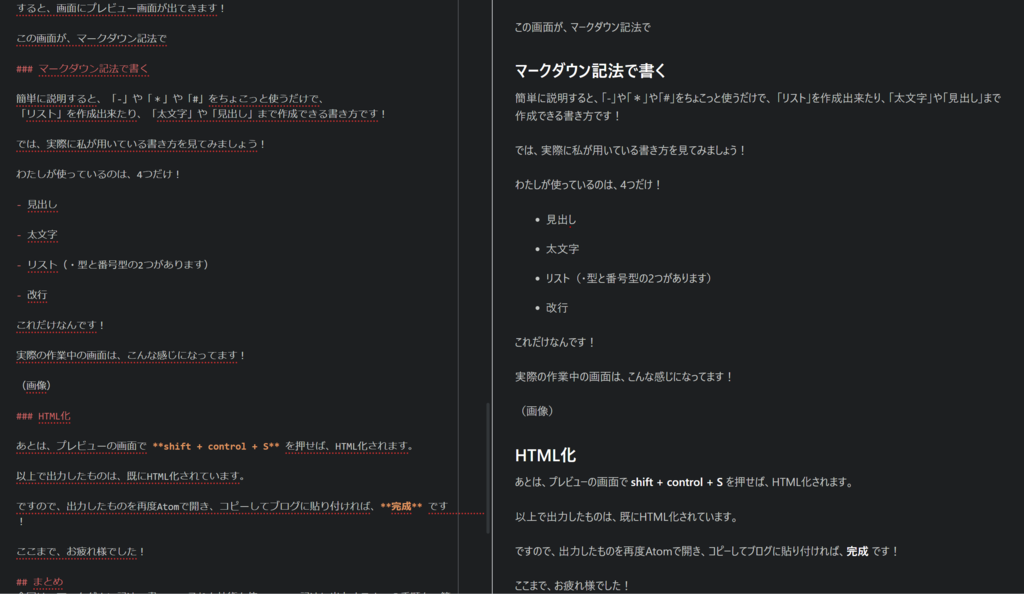Image resolution: width=1024 pixels, height=594 pixels.
Task: Click '実際の作業中の画面は' in preview pane
Action: point(624,377)
